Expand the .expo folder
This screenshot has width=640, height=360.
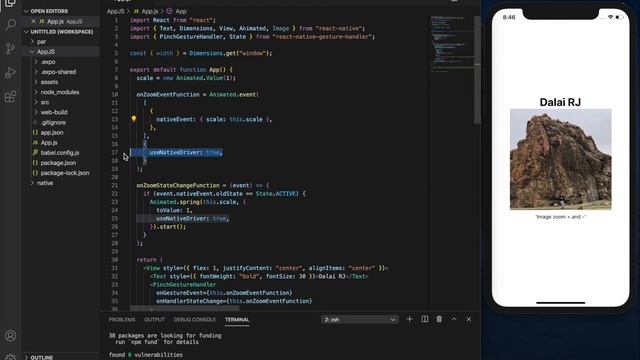point(60,62)
